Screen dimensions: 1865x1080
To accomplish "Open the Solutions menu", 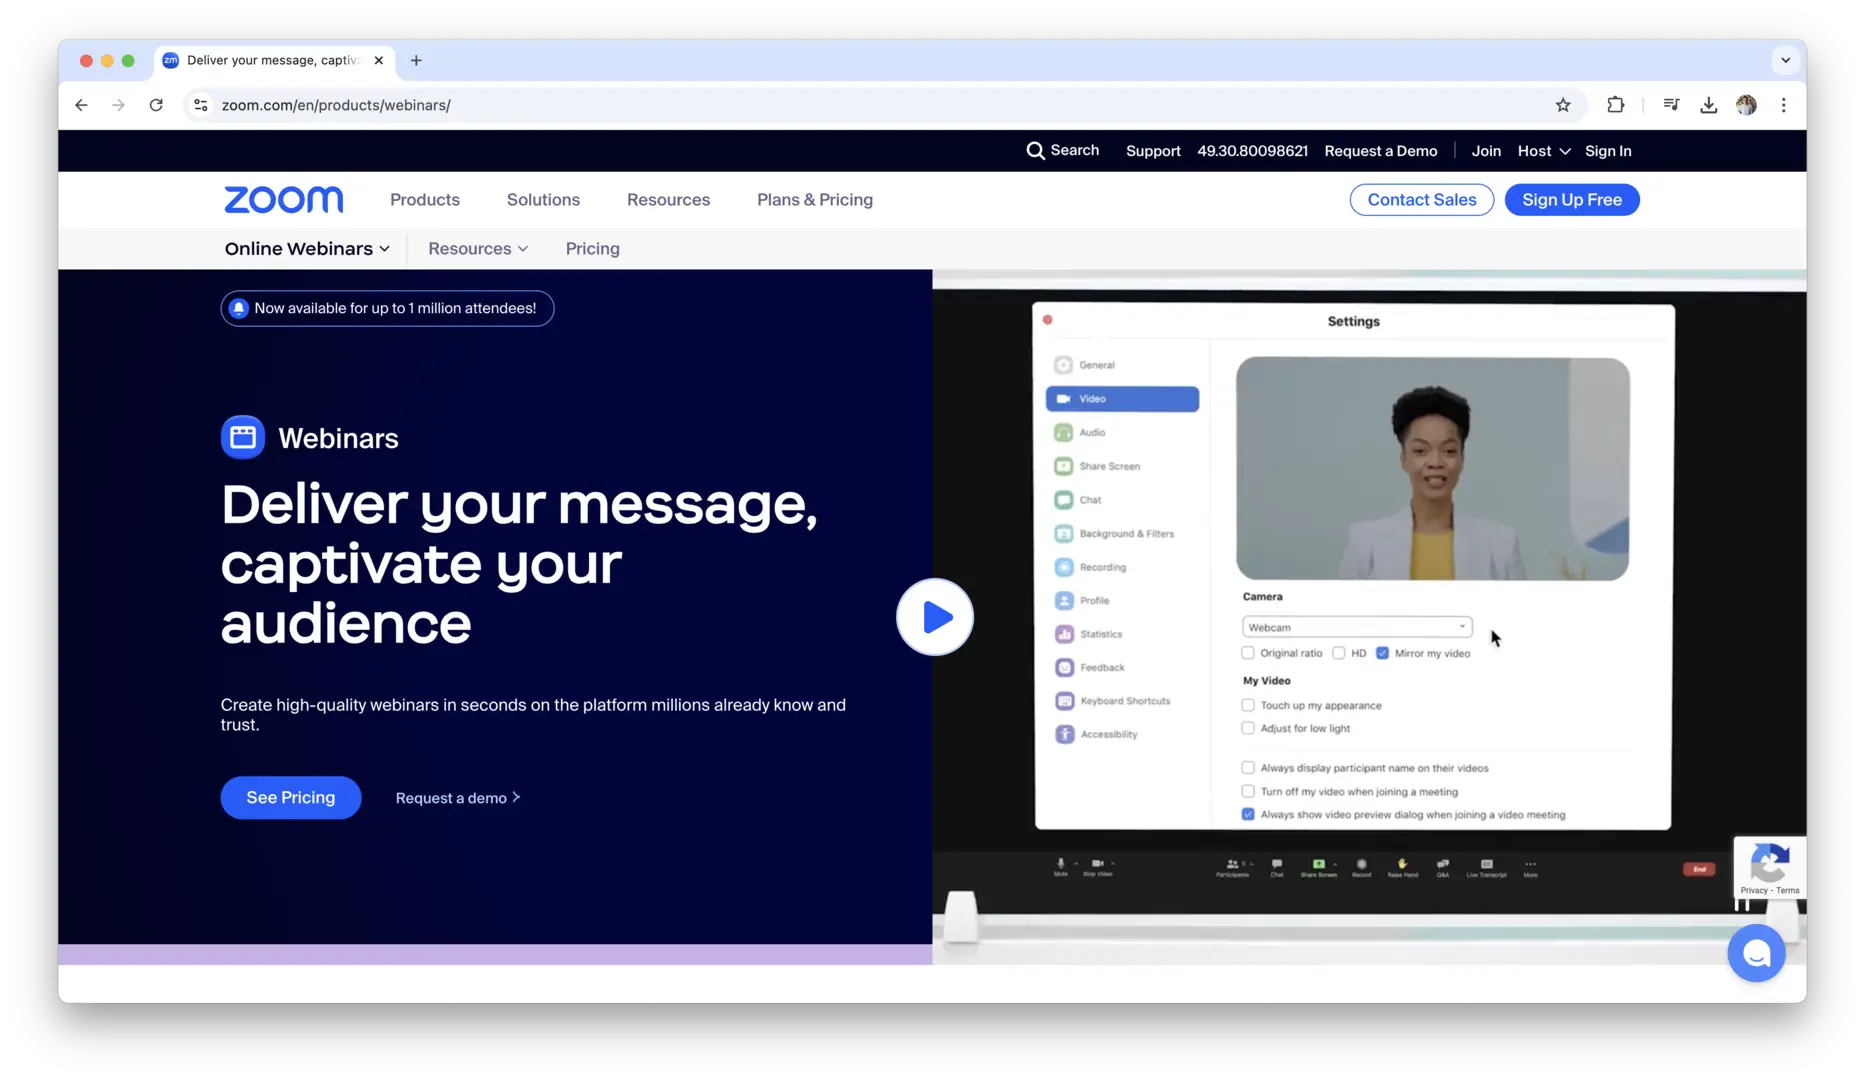I will click(543, 200).
